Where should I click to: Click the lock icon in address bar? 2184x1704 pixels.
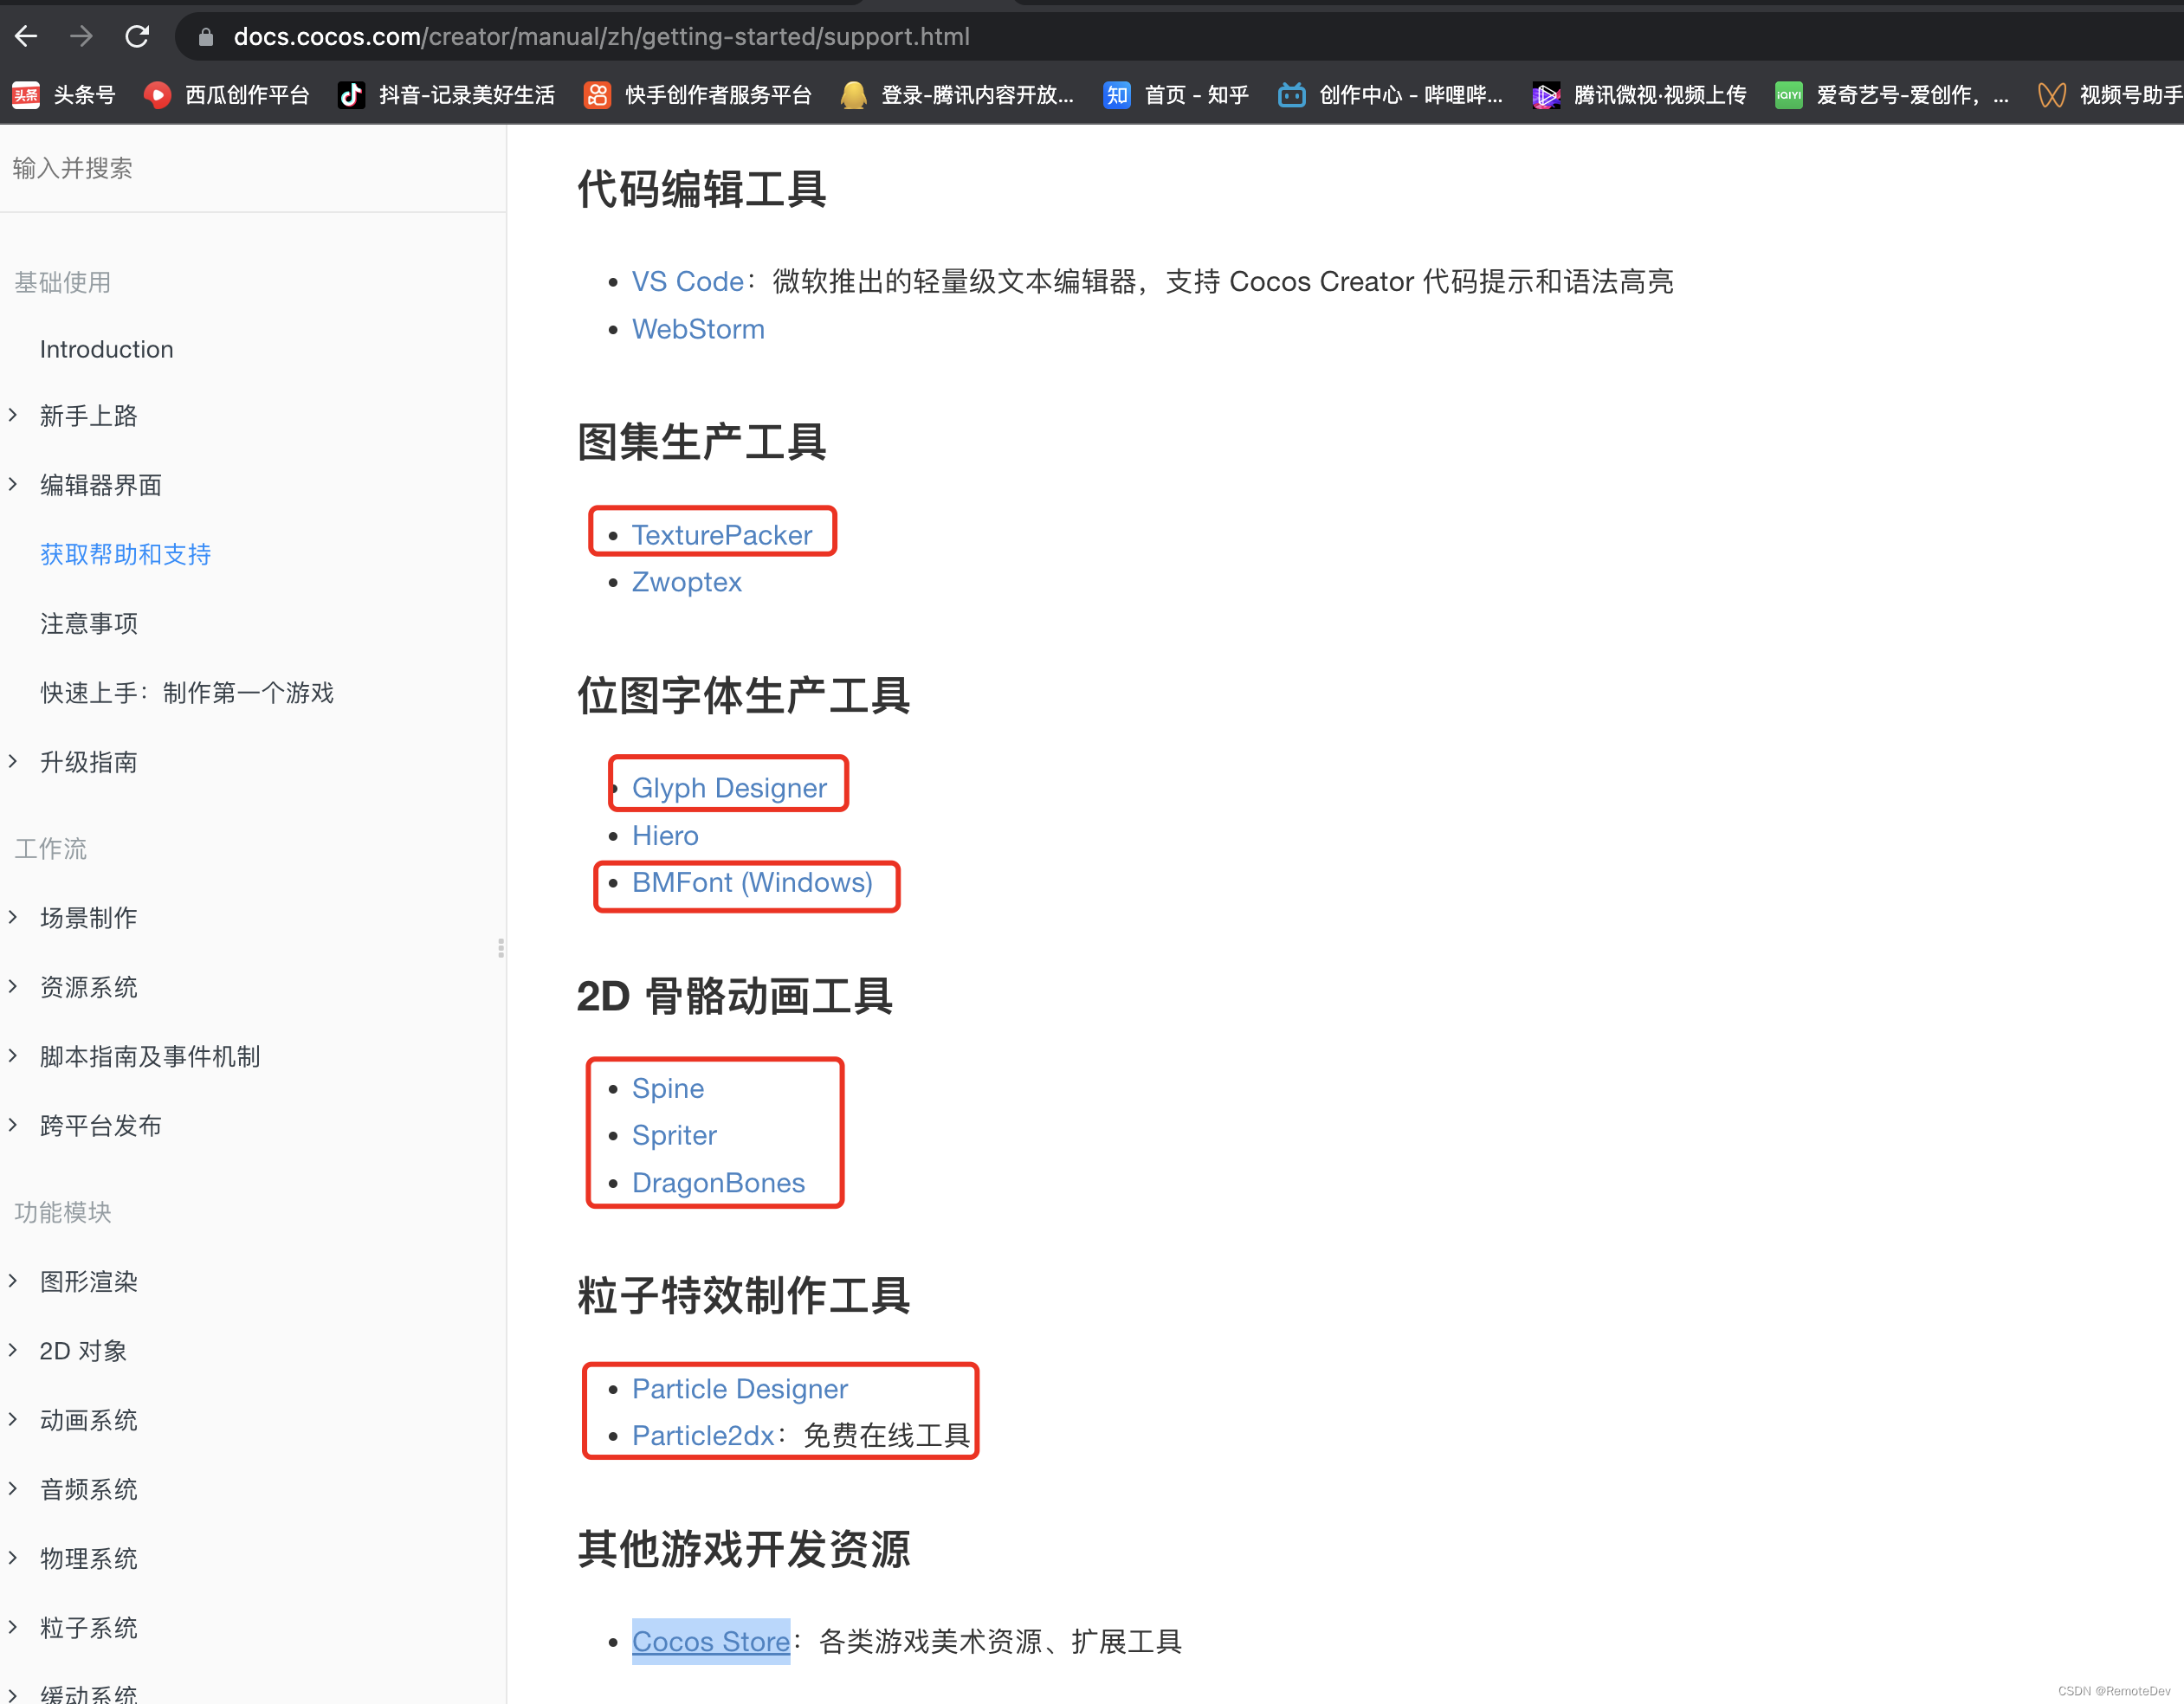(x=205, y=37)
